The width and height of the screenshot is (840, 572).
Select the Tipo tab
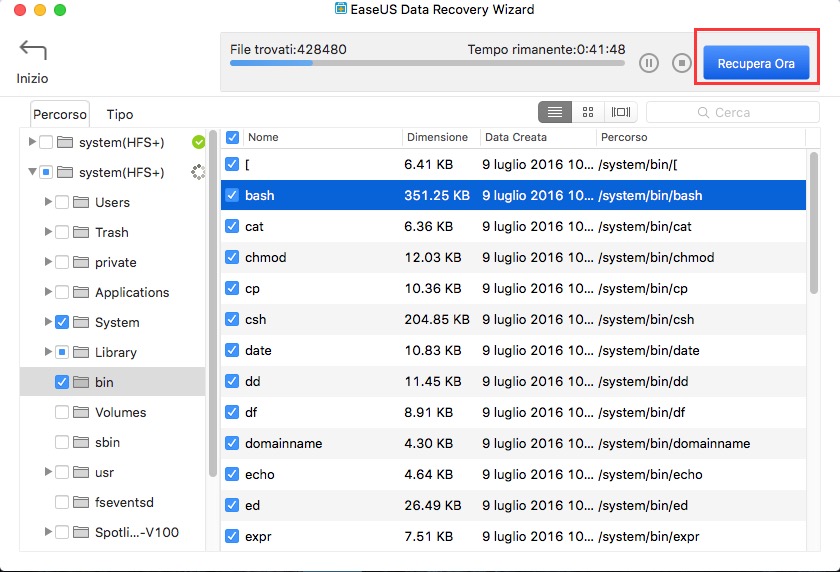click(x=119, y=114)
